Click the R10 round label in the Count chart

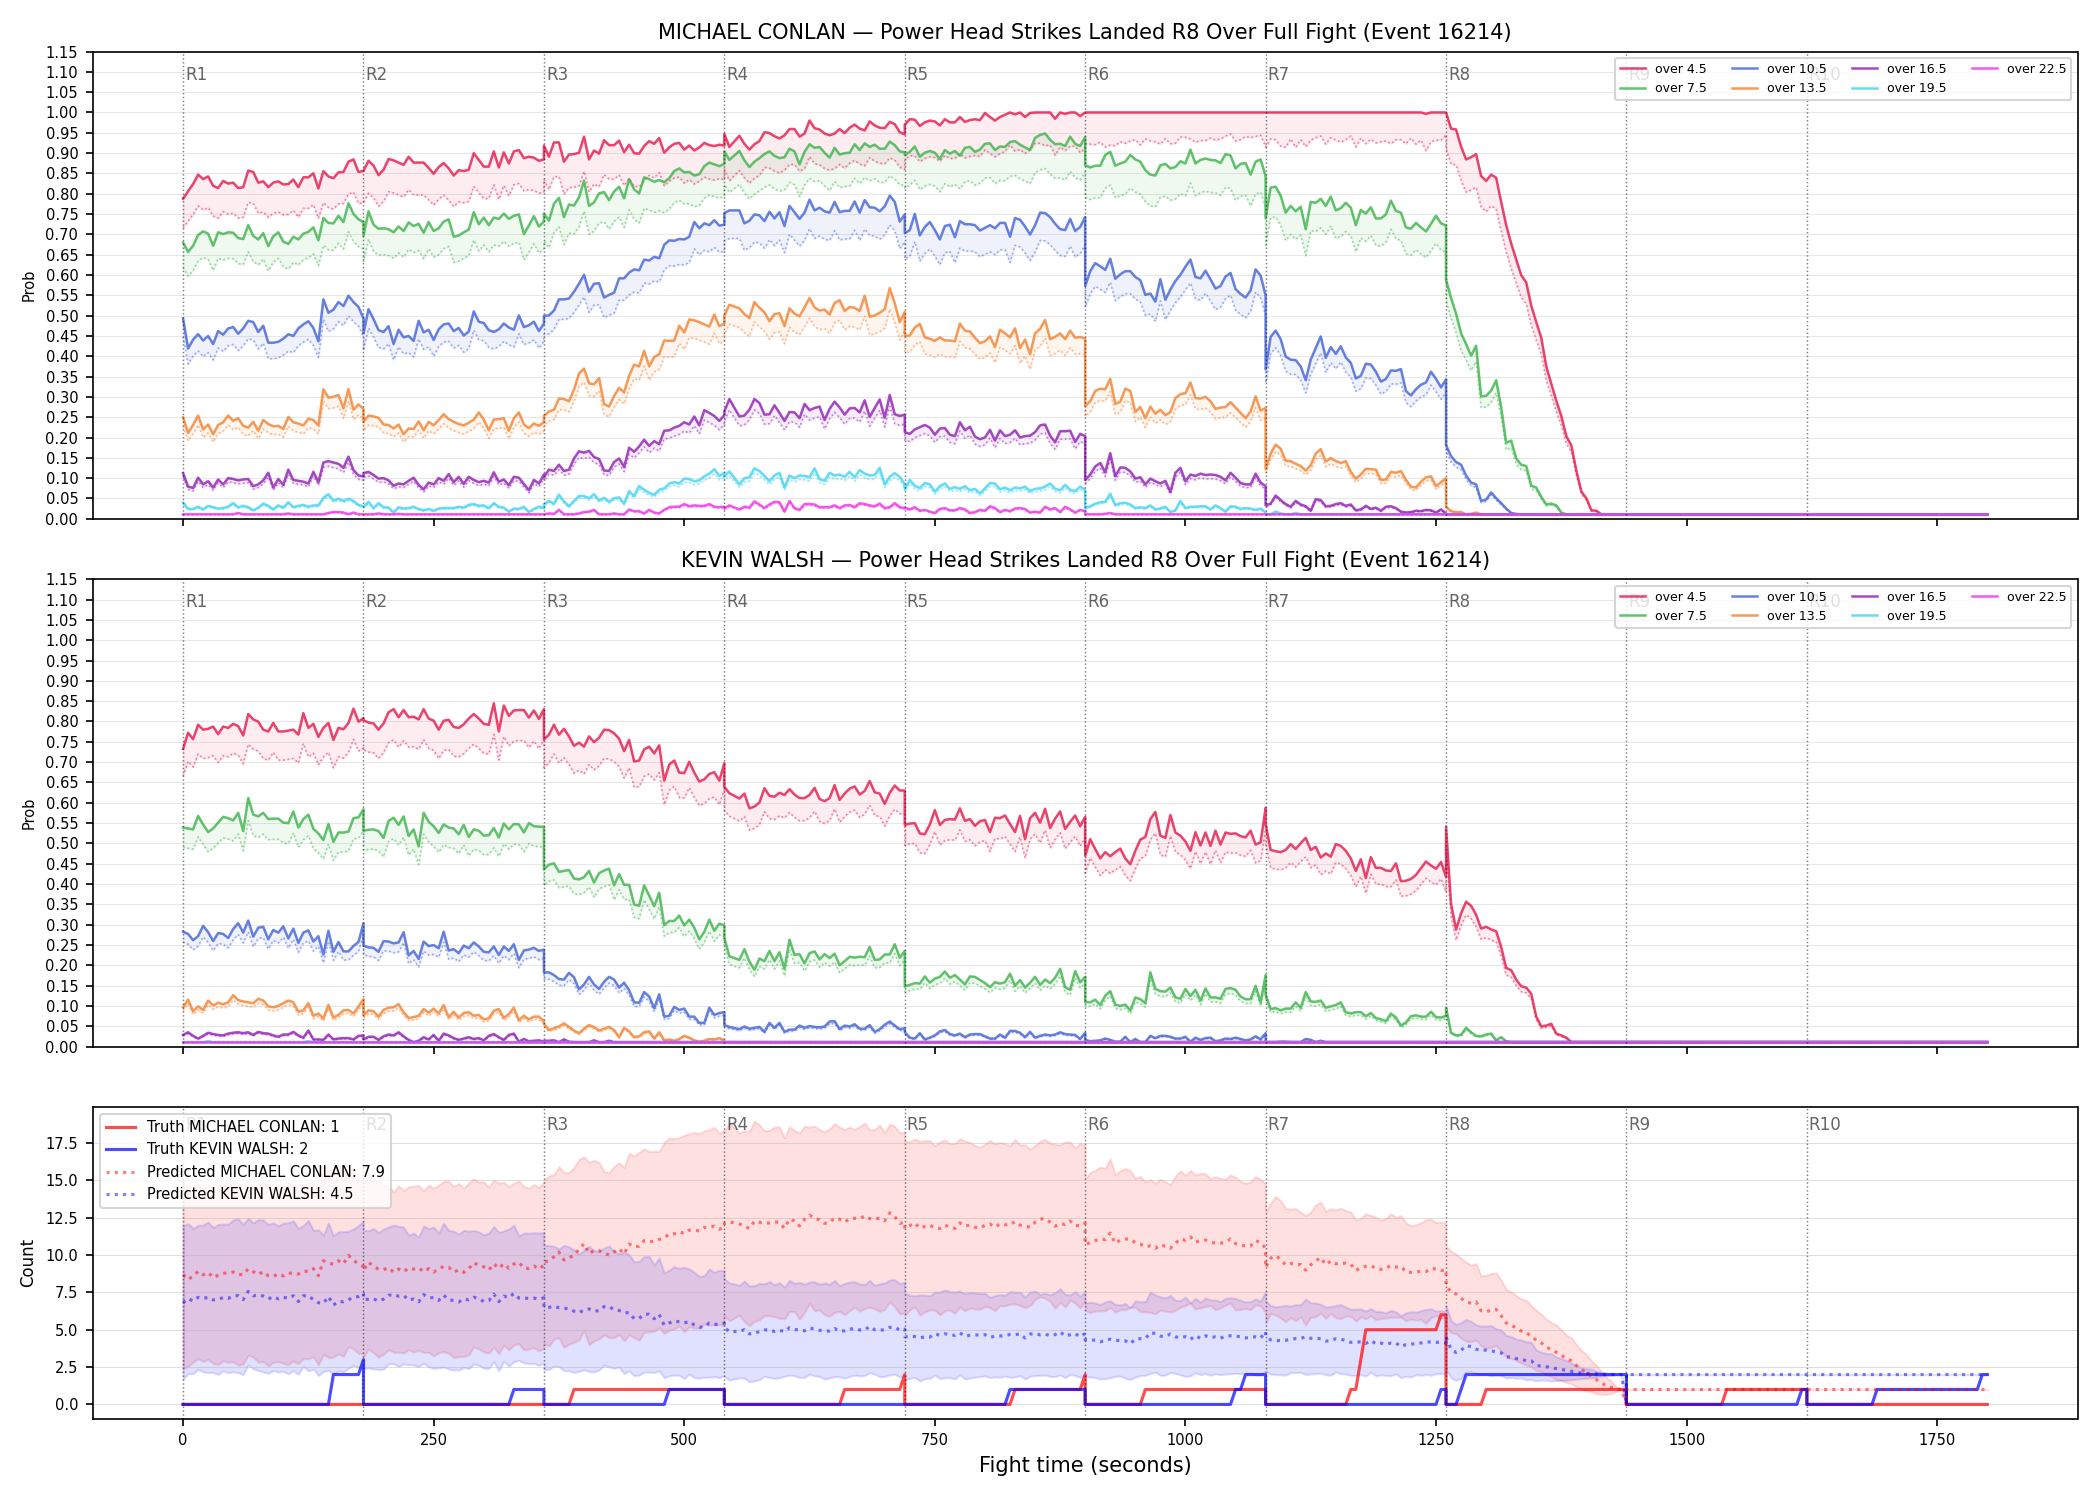[1824, 1124]
